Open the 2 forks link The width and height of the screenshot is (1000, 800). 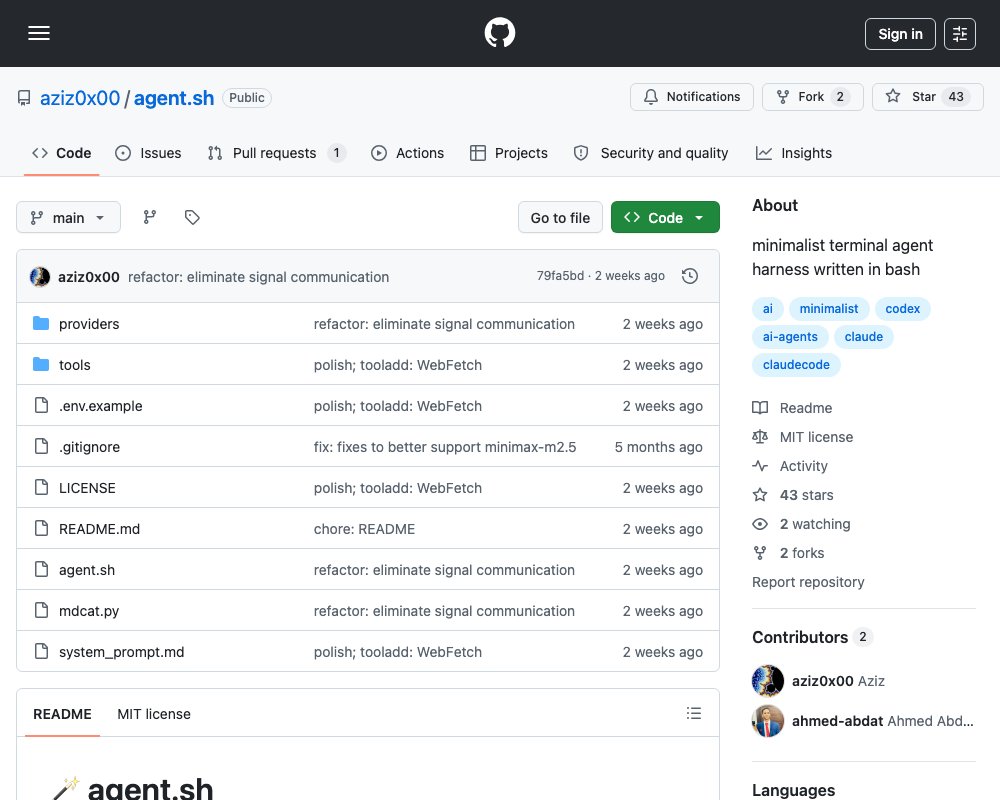(x=789, y=553)
